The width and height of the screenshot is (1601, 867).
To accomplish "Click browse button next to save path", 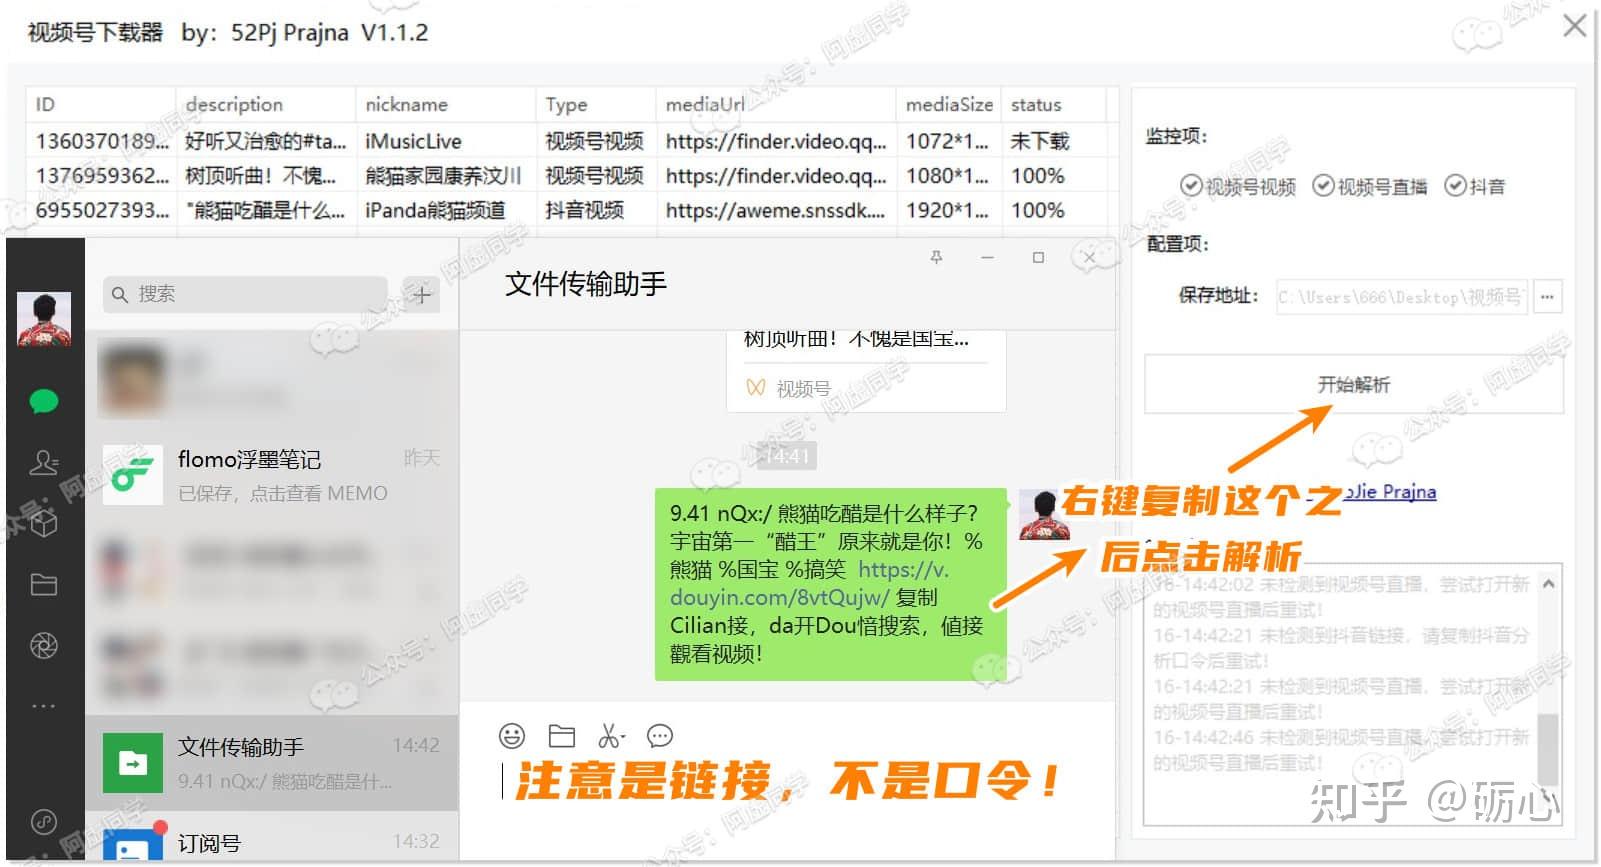I will tap(1547, 297).
